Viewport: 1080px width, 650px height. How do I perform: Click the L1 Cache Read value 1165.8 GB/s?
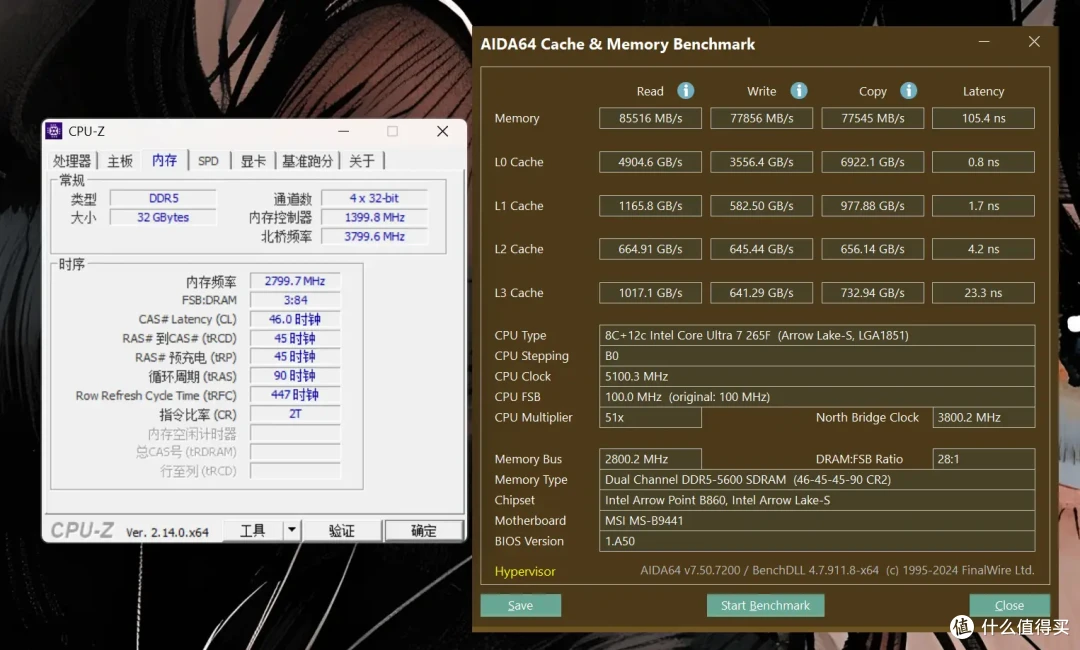(x=650, y=206)
